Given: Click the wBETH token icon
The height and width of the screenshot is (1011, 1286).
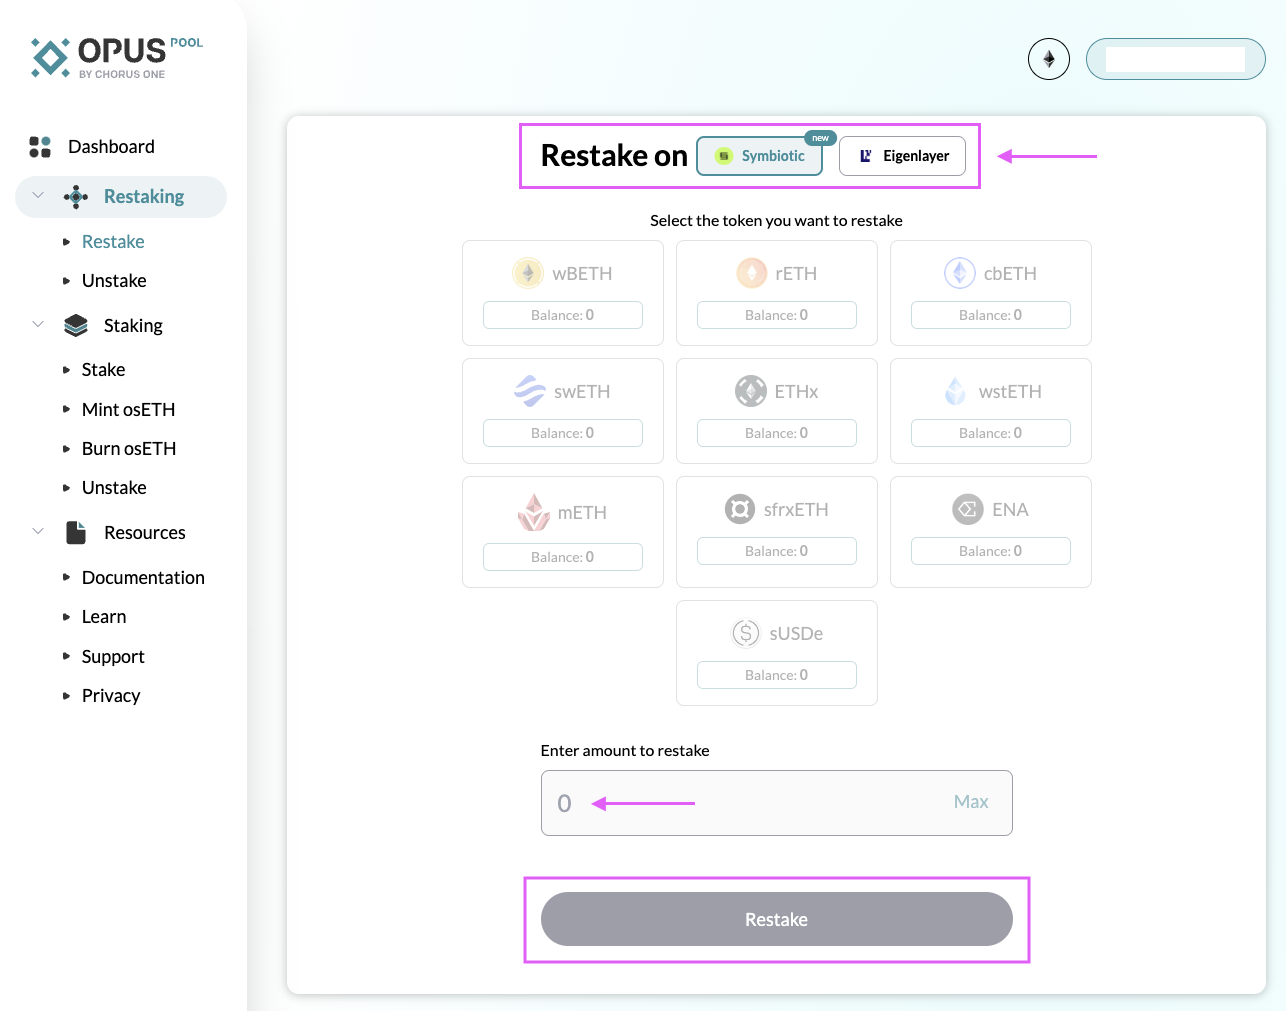Looking at the screenshot, I should click(x=527, y=273).
